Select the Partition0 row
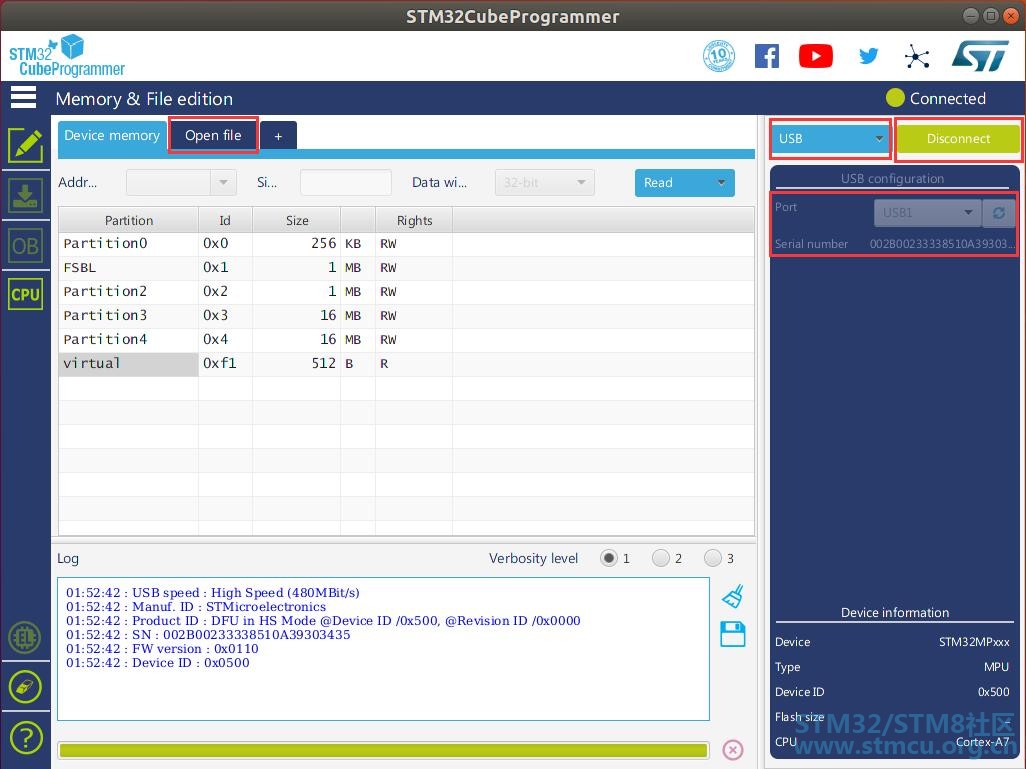 click(406, 243)
